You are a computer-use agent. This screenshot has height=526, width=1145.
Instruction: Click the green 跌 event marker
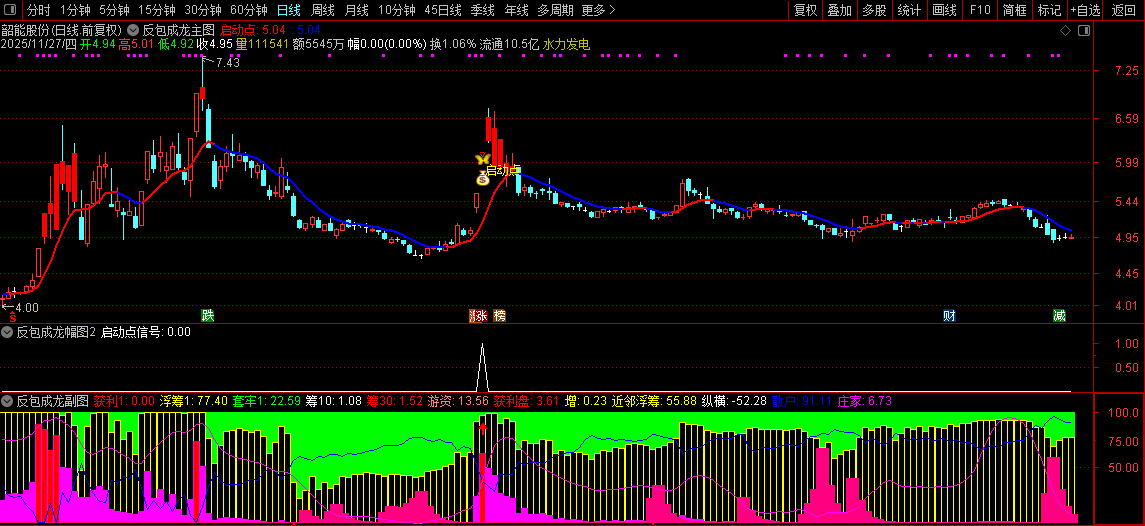(x=207, y=316)
